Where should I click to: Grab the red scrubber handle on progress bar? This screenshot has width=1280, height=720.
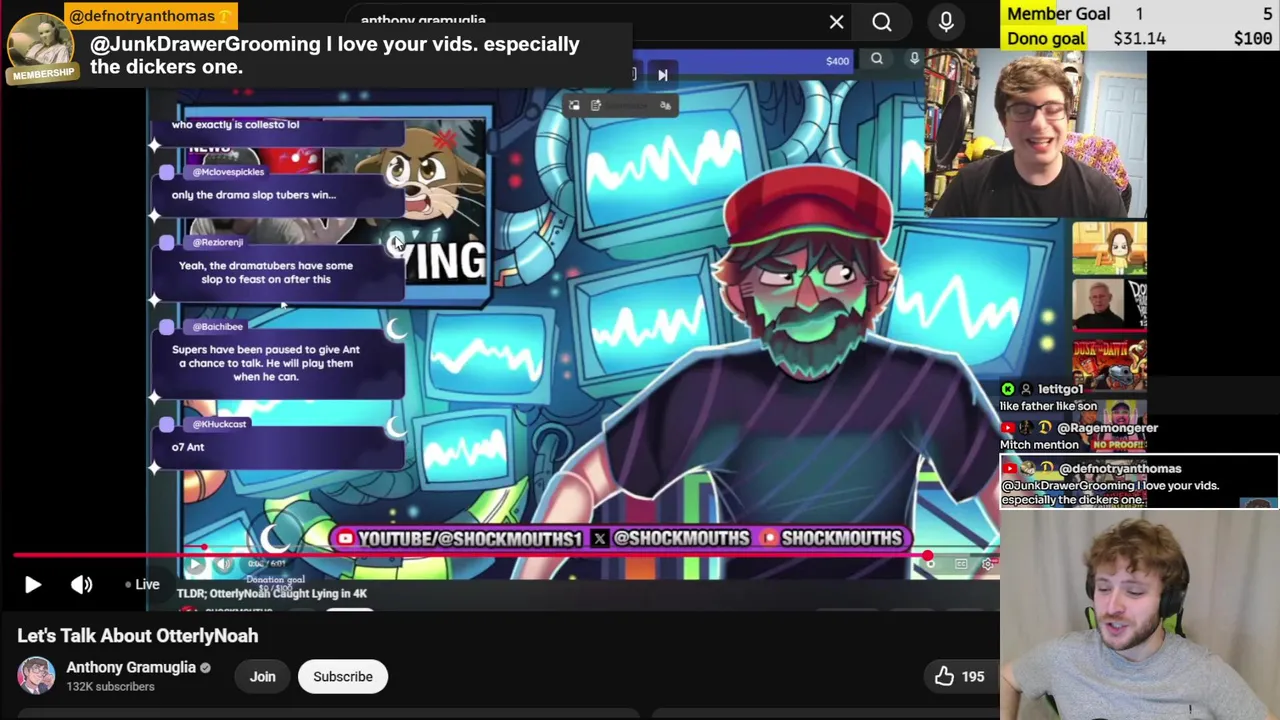[928, 555]
